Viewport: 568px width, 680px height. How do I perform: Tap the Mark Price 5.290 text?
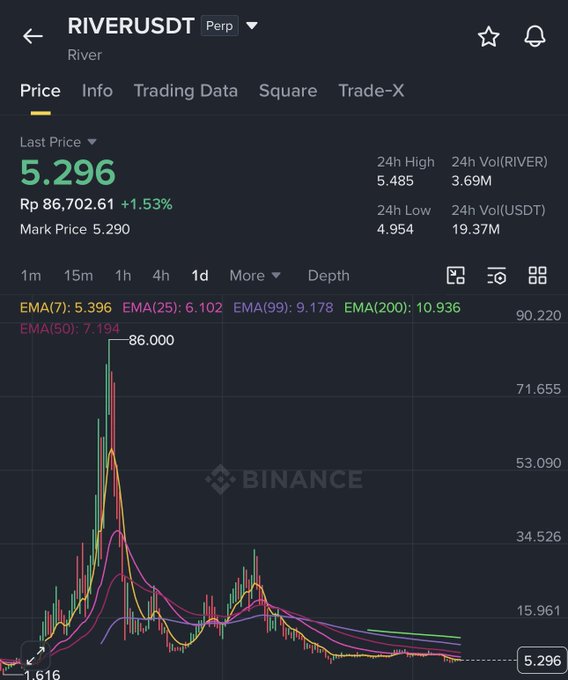point(75,229)
